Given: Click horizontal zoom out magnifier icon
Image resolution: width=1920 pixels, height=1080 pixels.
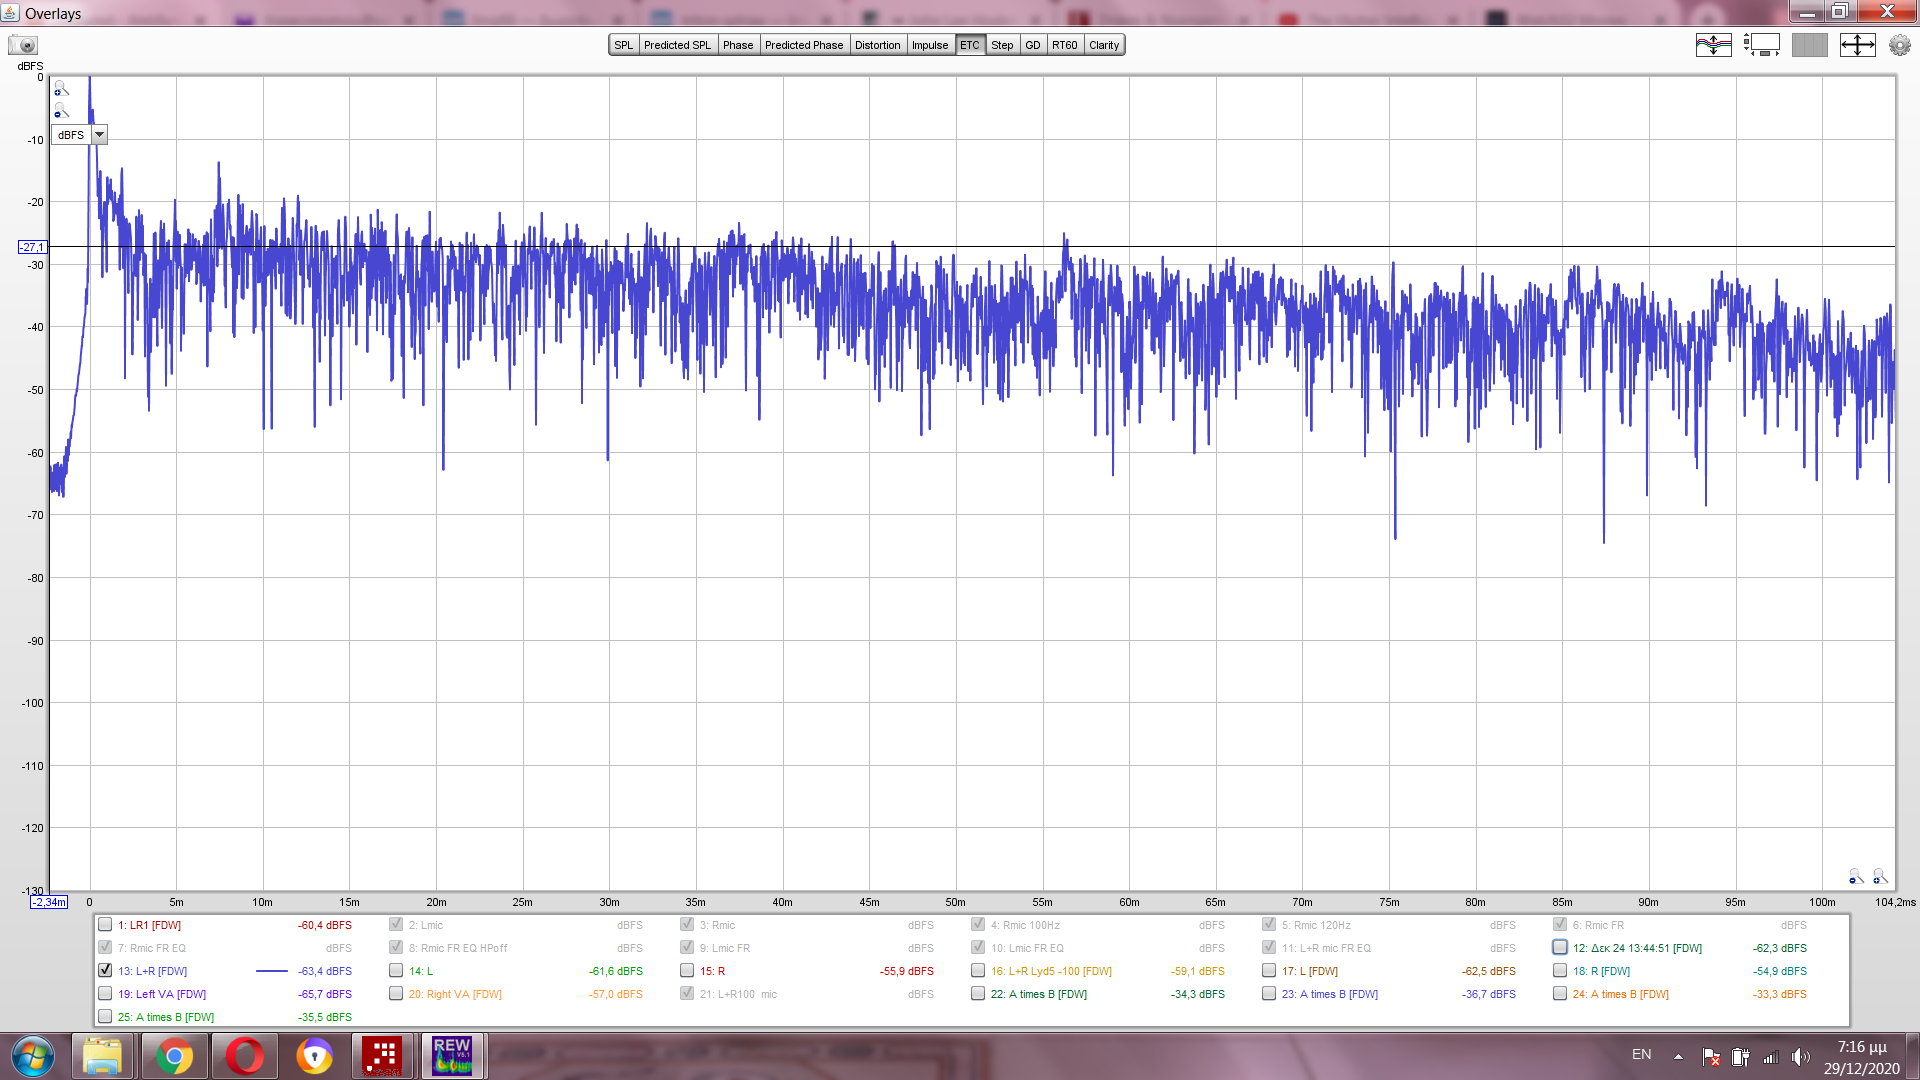Looking at the screenshot, I should 1856,877.
